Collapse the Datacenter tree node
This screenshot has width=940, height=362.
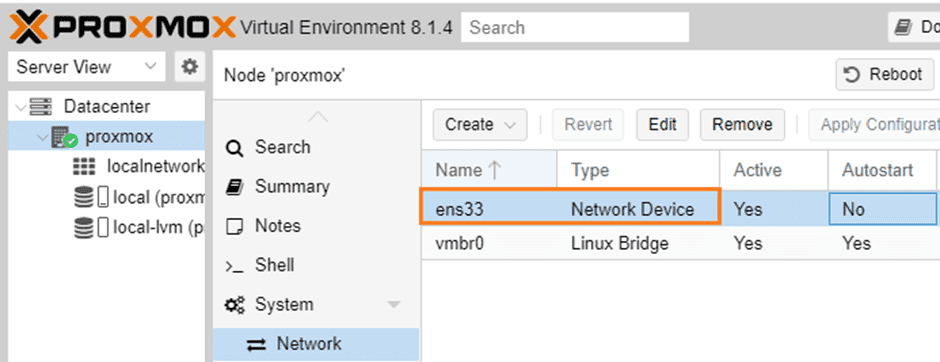22,107
